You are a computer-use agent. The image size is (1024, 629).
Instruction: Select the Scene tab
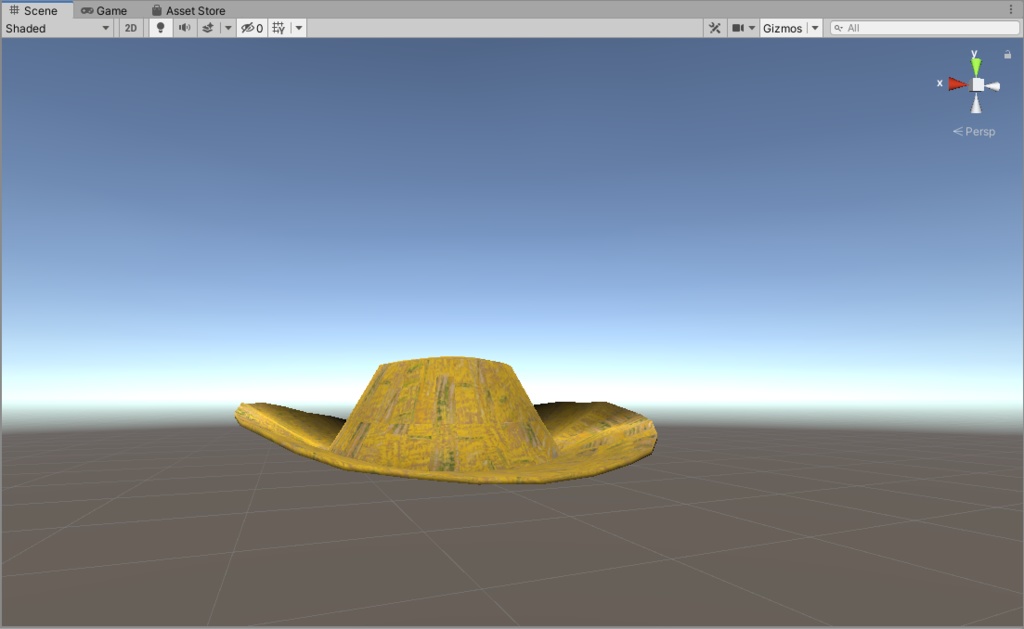[x=33, y=10]
